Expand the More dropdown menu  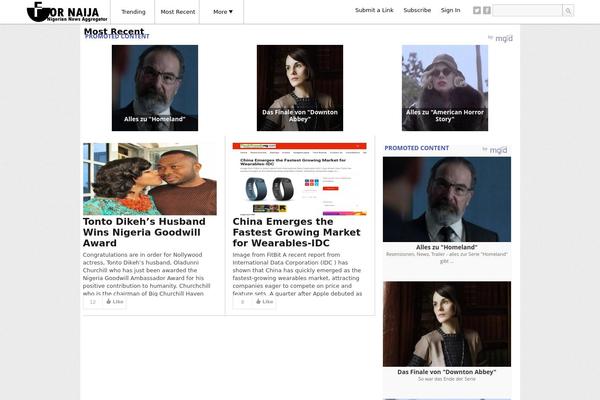click(223, 12)
